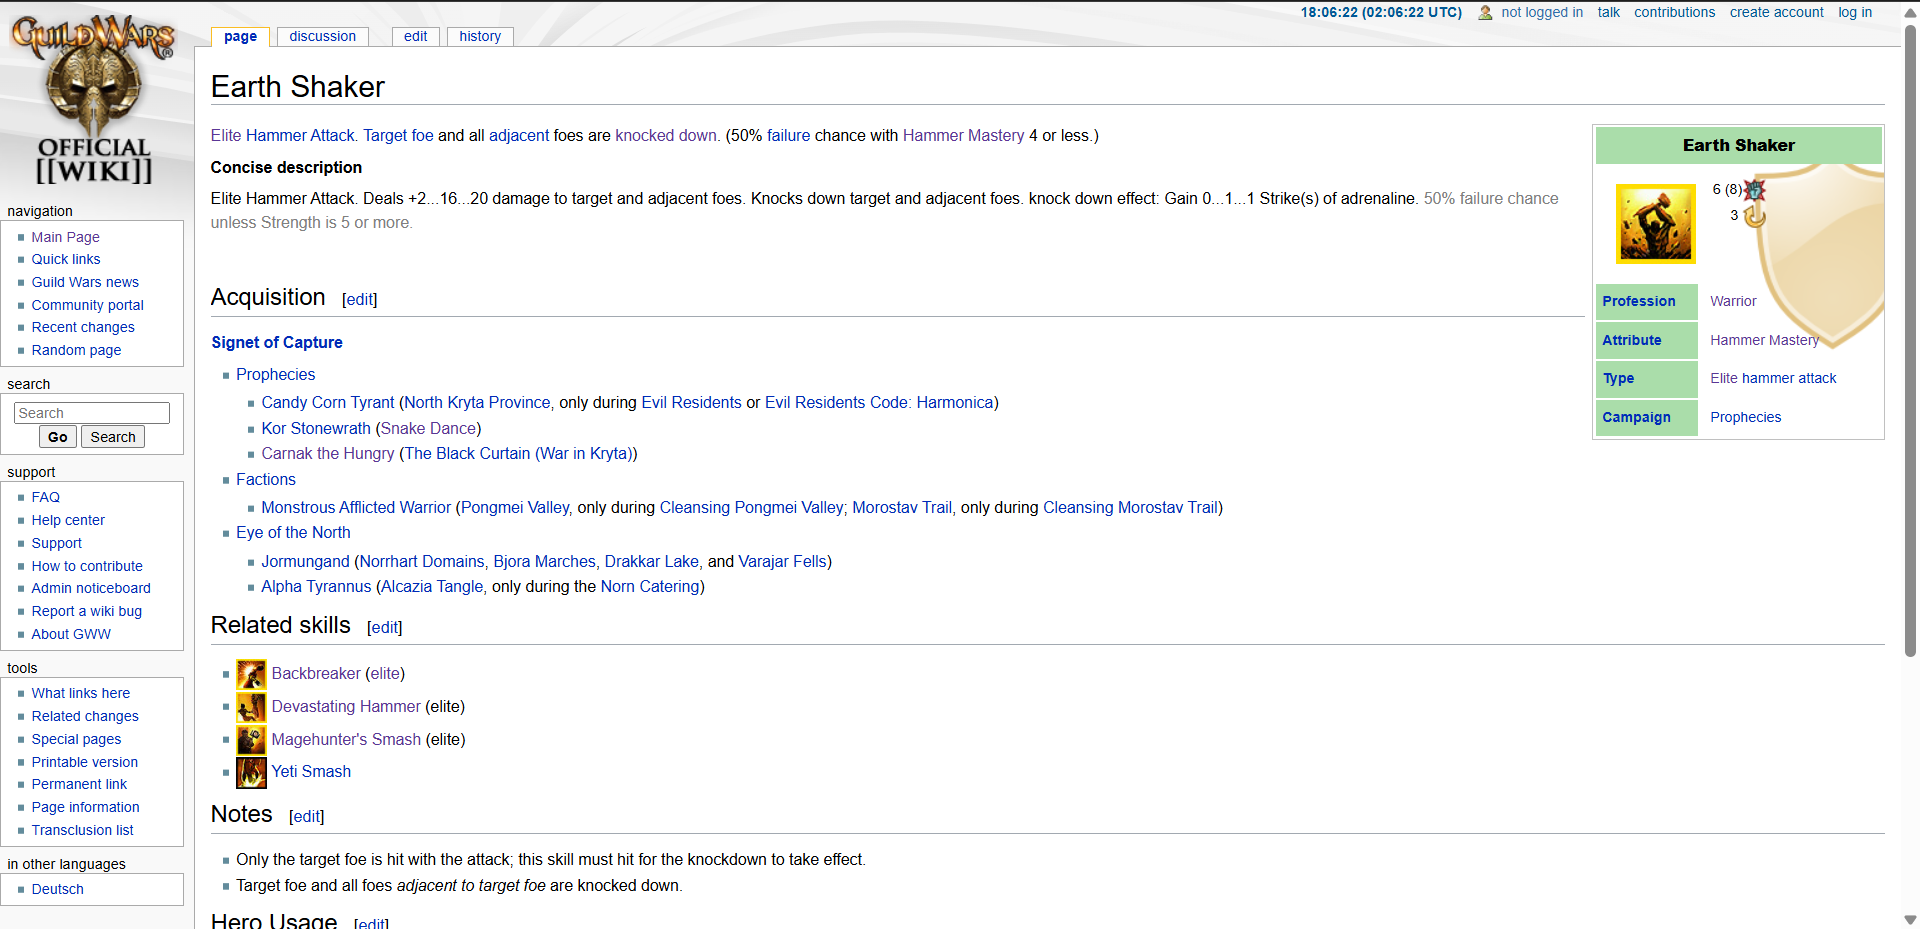1920x929 pixels.
Task: Click the adrenaline cost icon beside 6 (8)
Action: (1755, 189)
